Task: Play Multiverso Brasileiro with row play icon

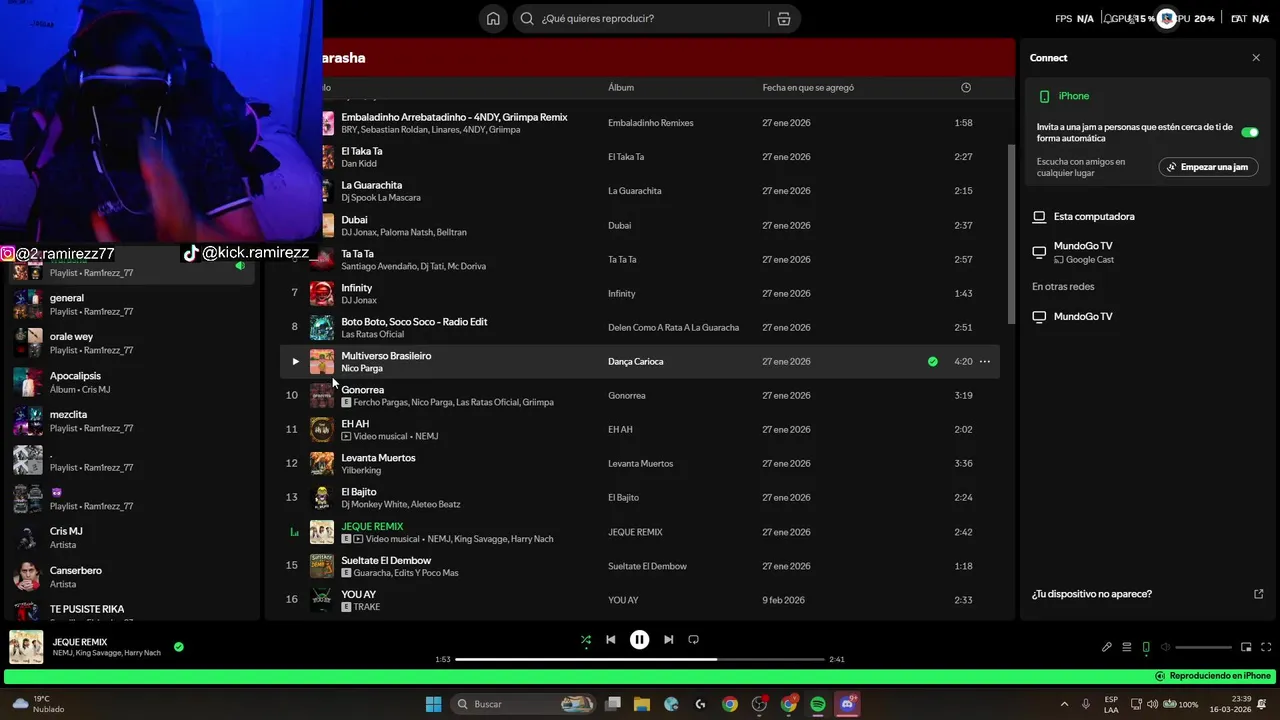Action: (x=295, y=362)
